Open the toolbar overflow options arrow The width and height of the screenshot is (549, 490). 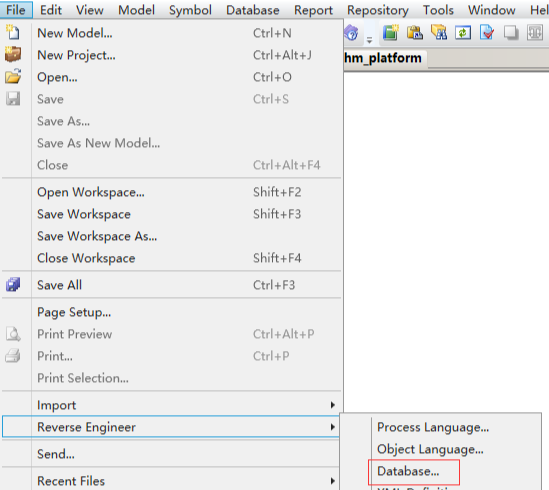pos(369,40)
